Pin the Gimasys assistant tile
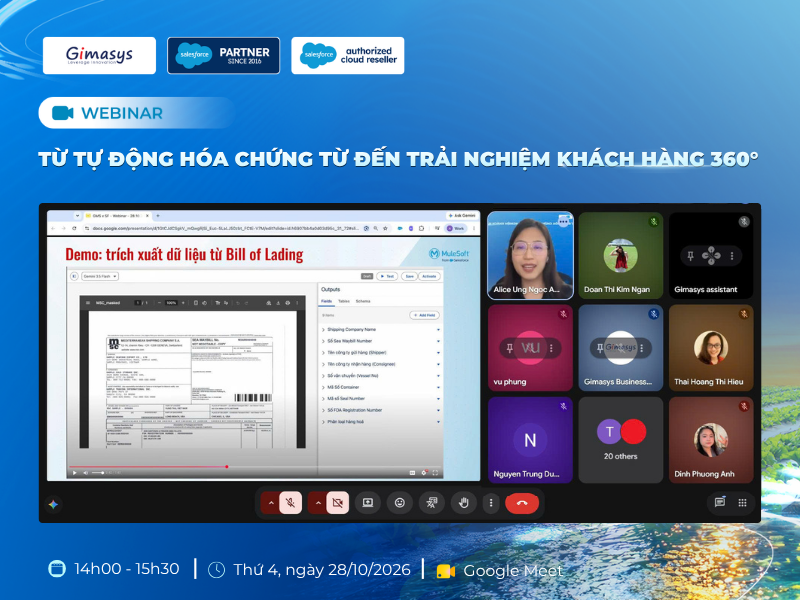Viewport: 800px width, 600px height. click(x=690, y=256)
